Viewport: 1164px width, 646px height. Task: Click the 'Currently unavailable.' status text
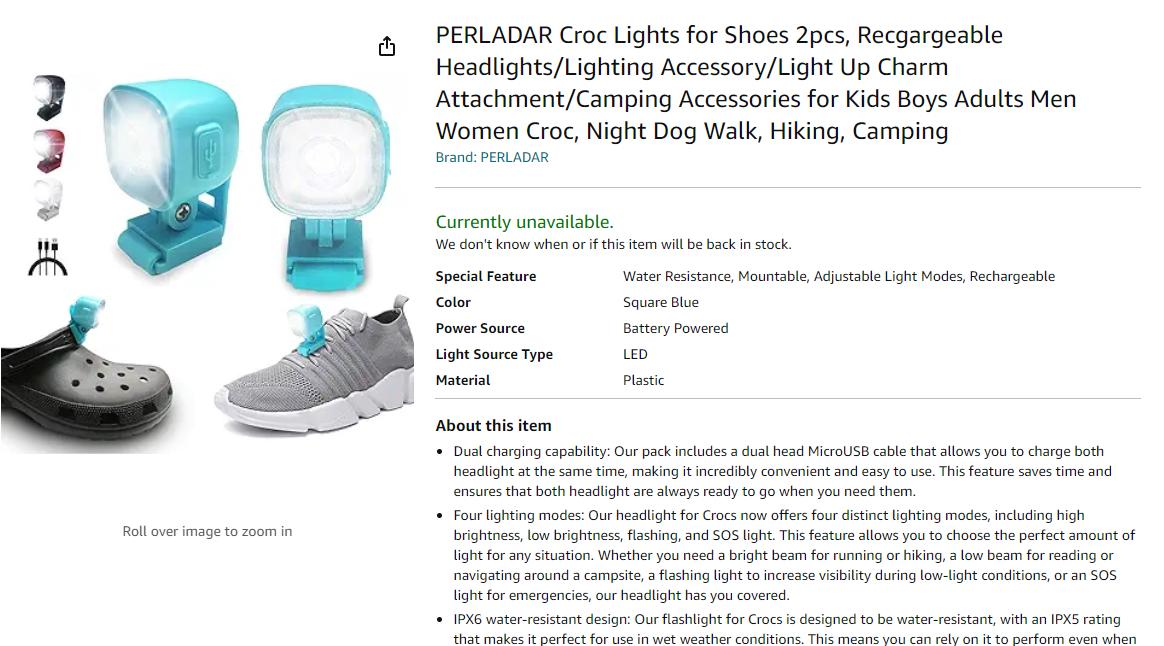coord(524,222)
